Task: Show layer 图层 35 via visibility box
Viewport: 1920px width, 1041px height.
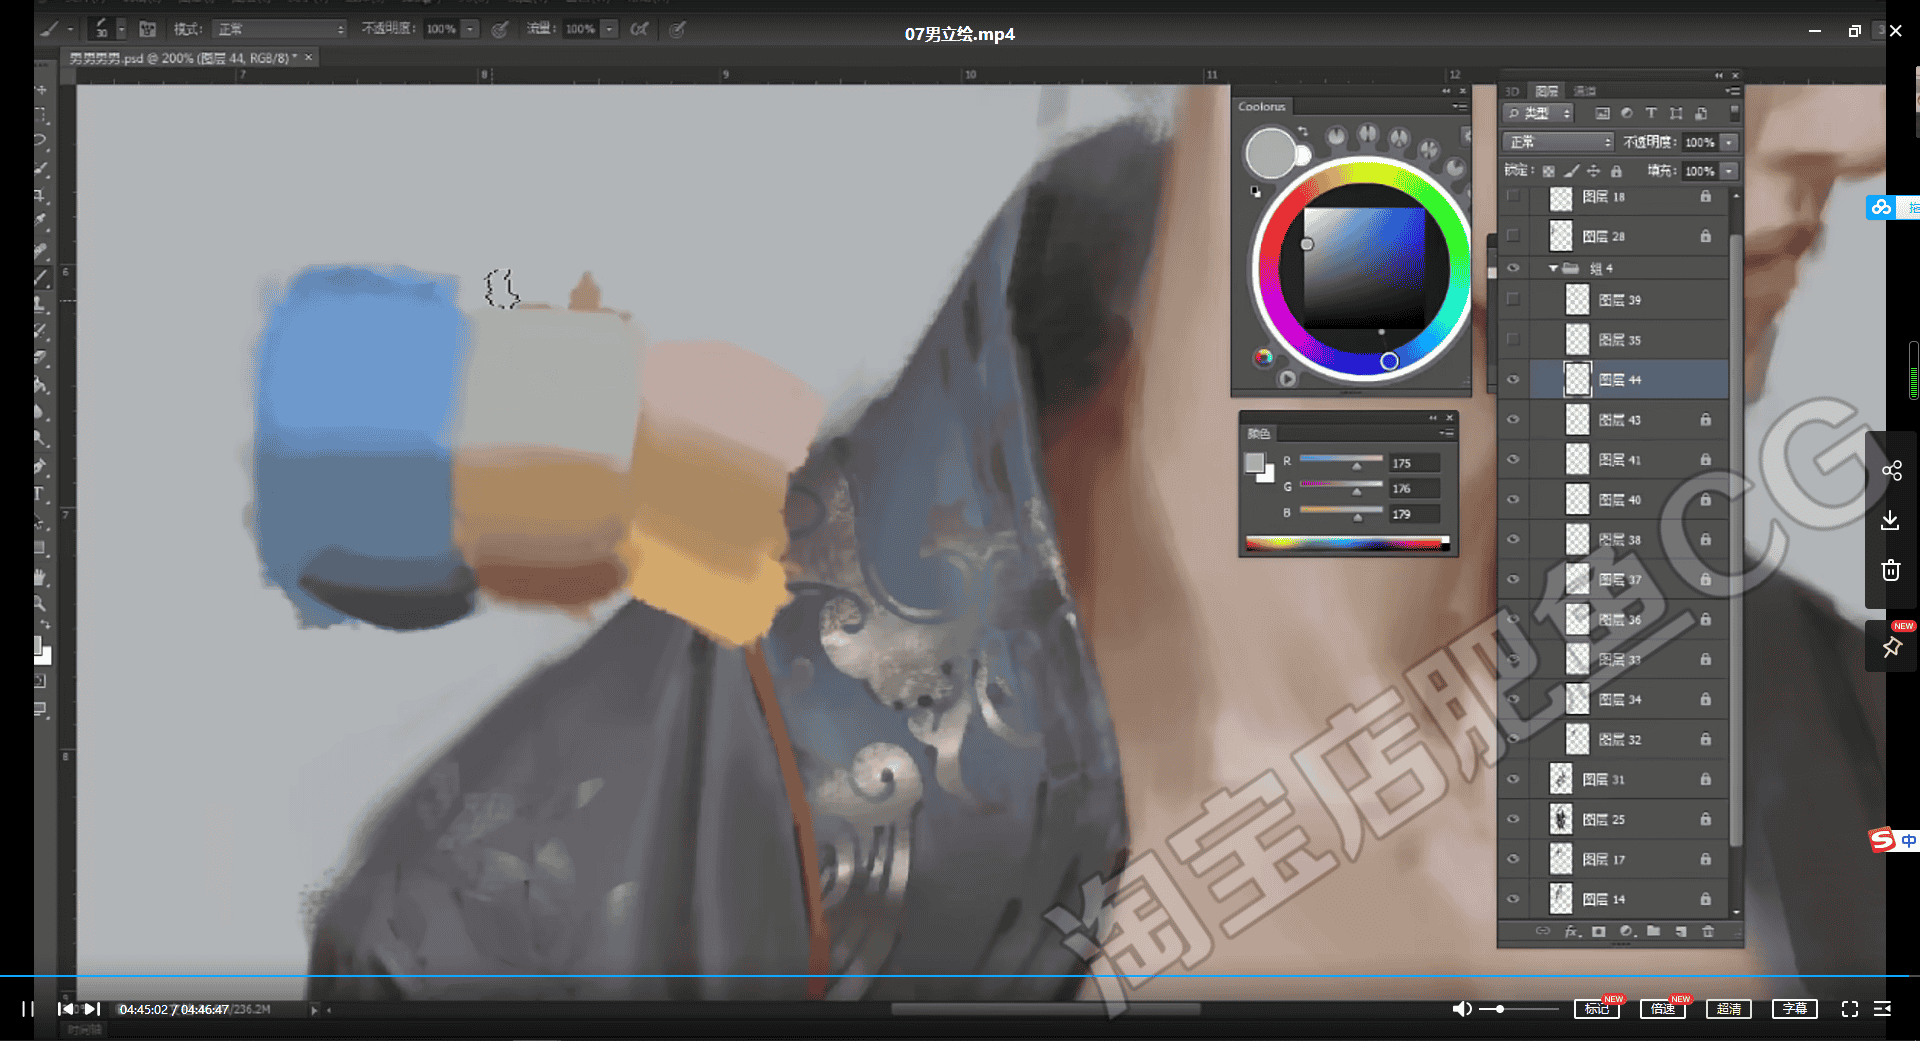Action: (x=1513, y=340)
